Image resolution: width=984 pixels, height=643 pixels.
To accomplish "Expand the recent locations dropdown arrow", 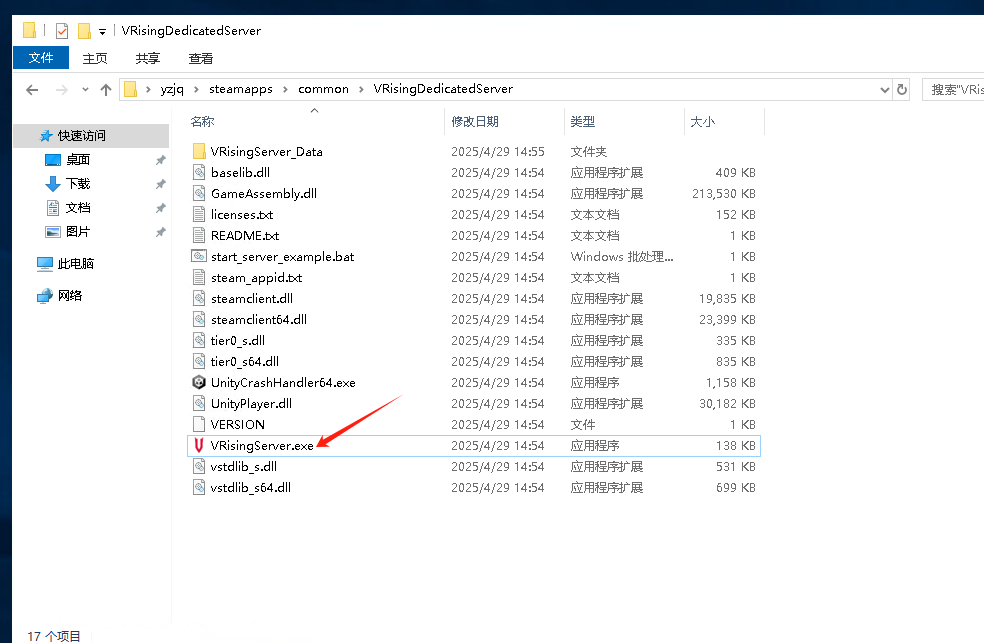I will point(85,90).
